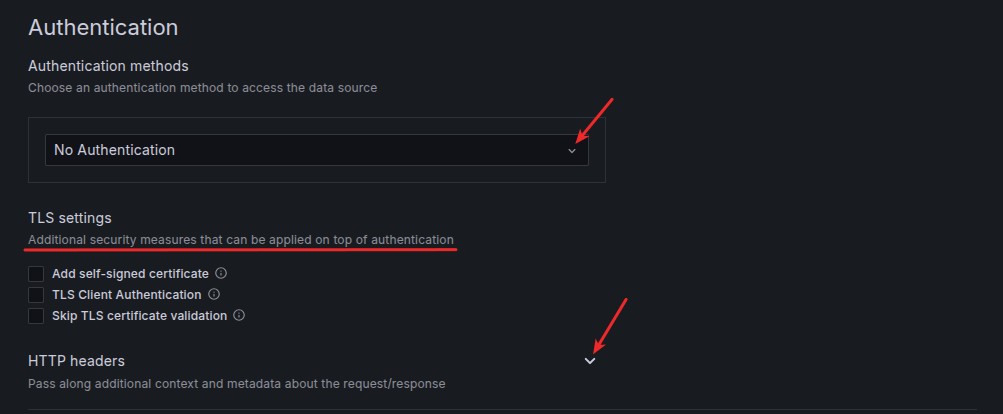Click the TLS Client Authentication label text
This screenshot has height=414, width=1003.
[126, 295]
